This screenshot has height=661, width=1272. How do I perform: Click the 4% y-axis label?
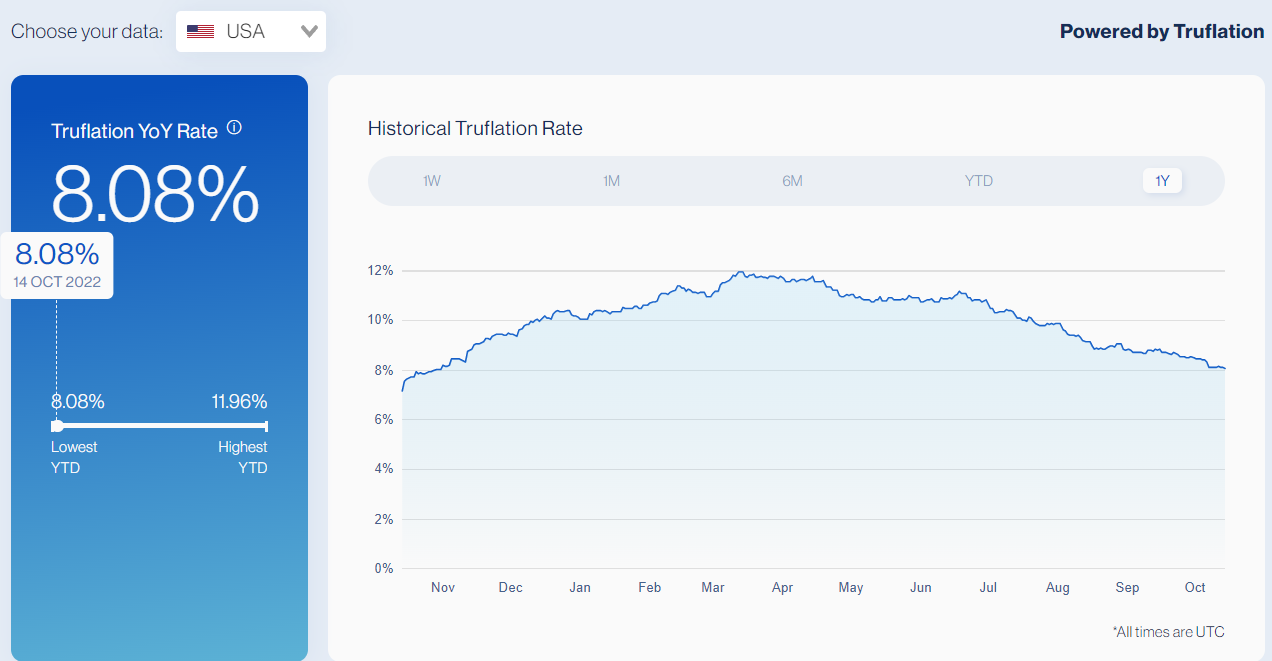click(x=384, y=469)
